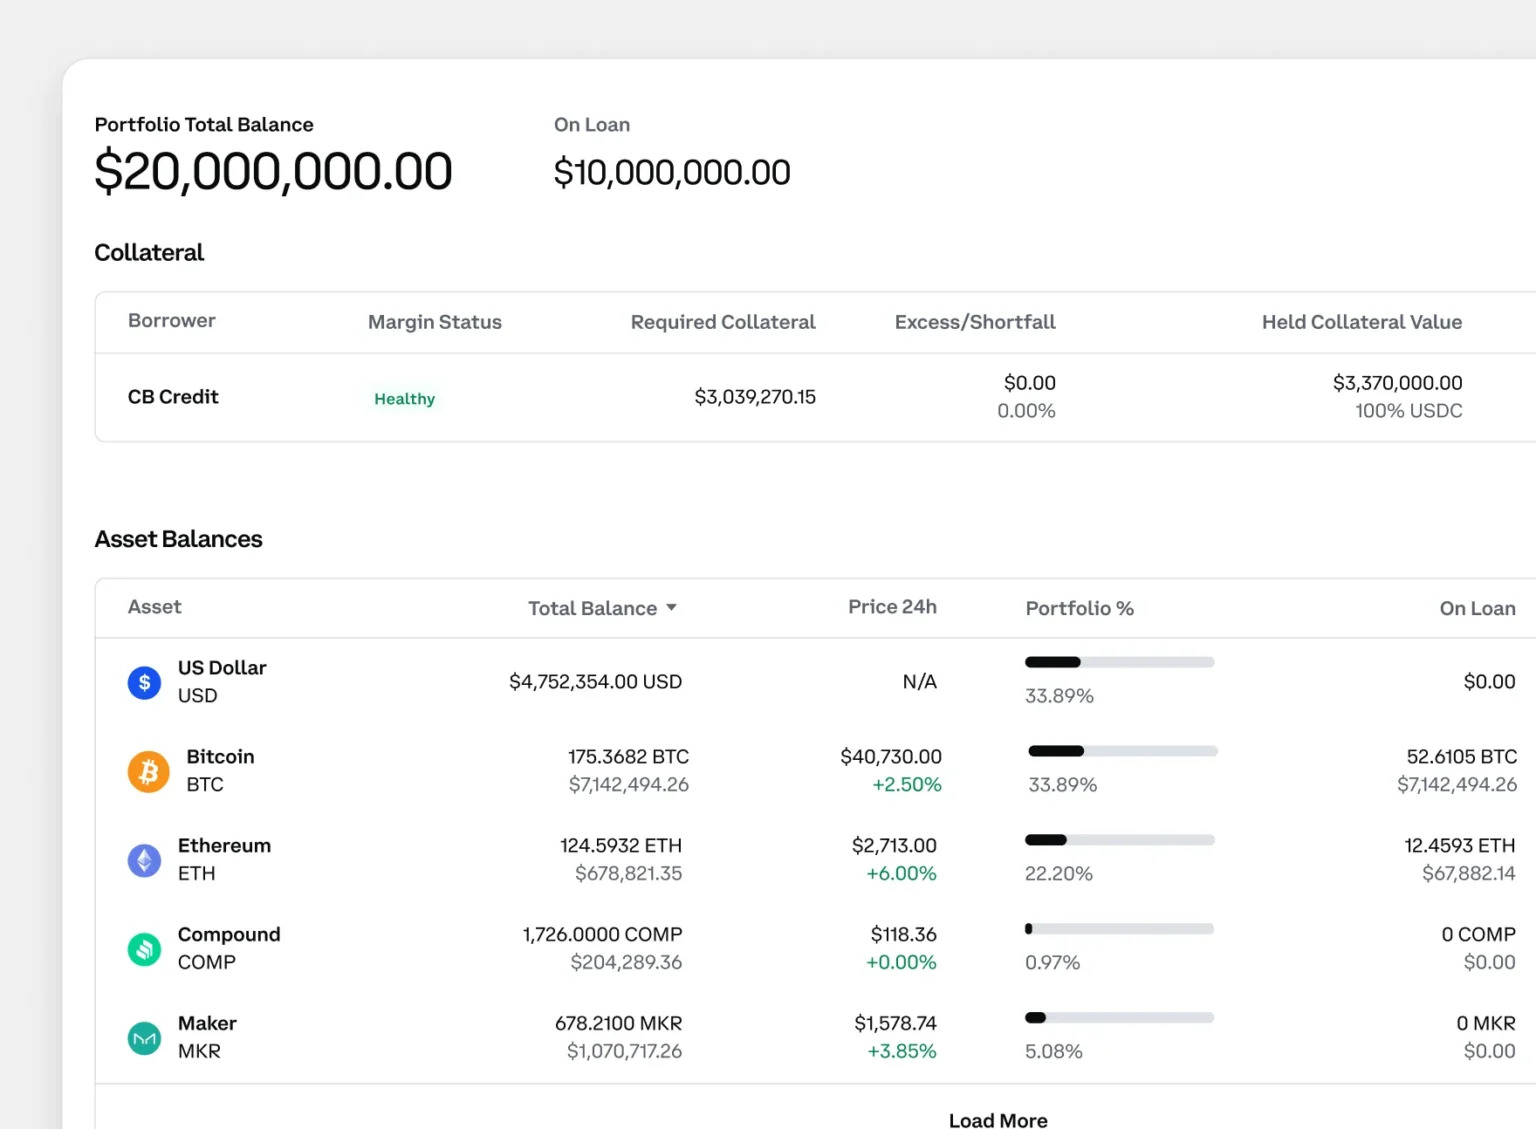1536x1129 pixels.
Task: Select the Ethereum diamond icon
Action: click(144, 860)
